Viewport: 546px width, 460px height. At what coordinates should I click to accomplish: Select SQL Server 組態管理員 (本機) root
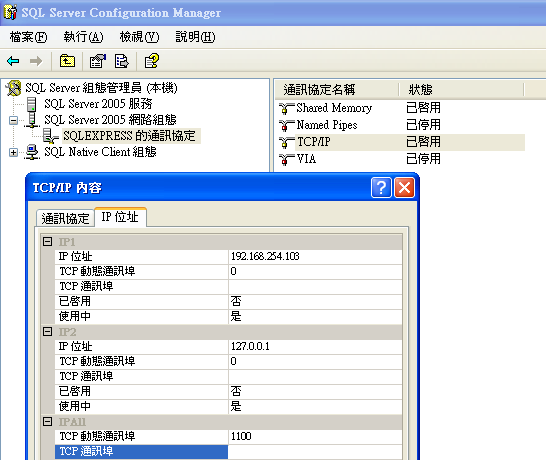101,88
